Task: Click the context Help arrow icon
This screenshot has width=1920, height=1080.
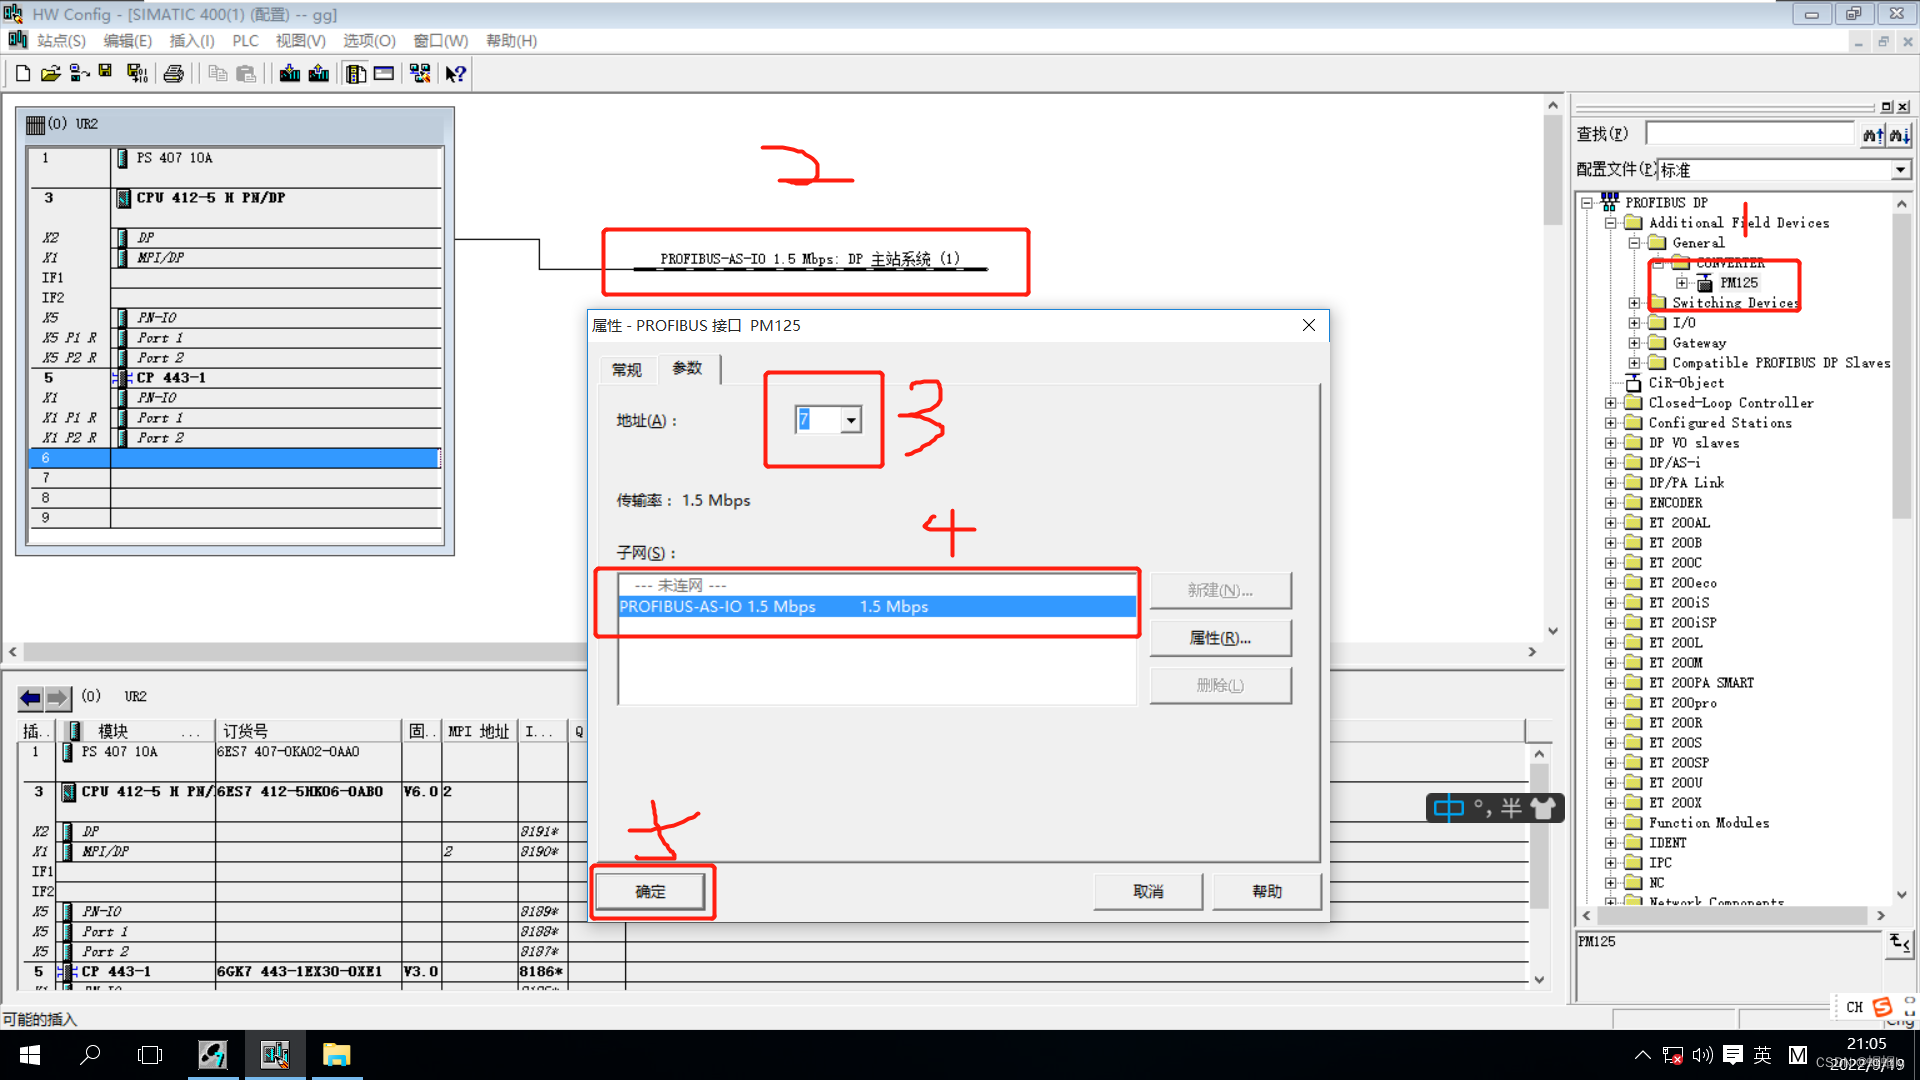Action: (456, 73)
